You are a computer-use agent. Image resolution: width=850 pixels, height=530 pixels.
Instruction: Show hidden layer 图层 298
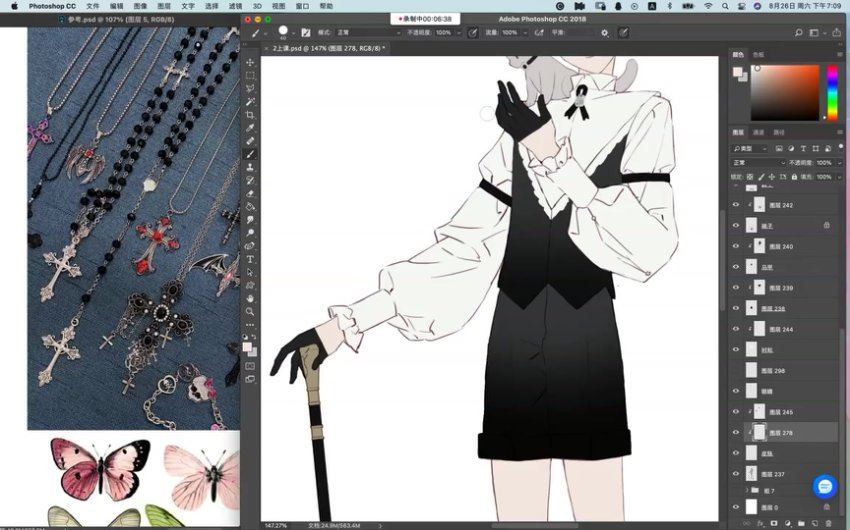pyautogui.click(x=736, y=370)
